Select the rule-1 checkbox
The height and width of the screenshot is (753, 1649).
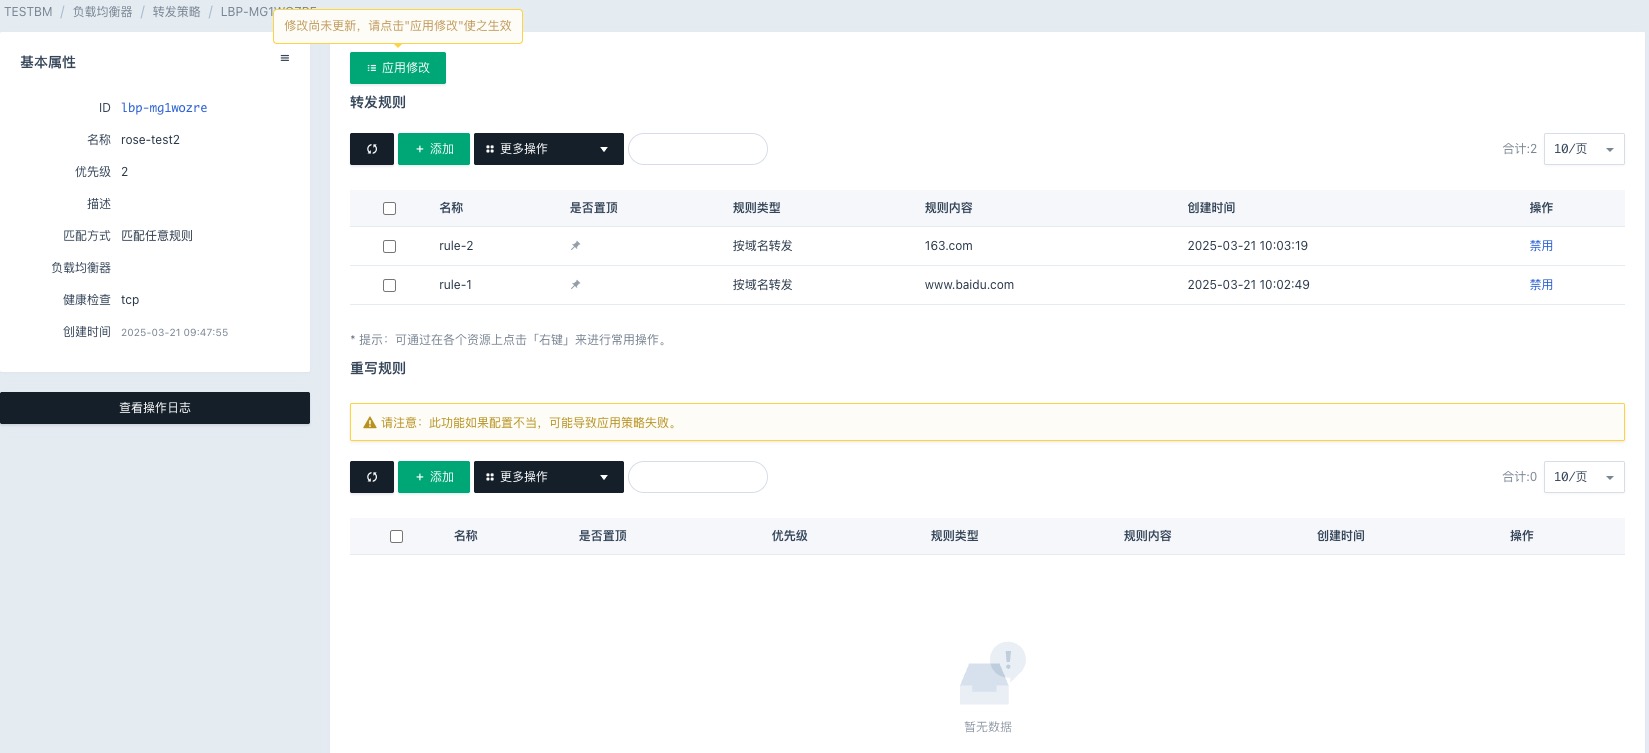click(x=390, y=285)
